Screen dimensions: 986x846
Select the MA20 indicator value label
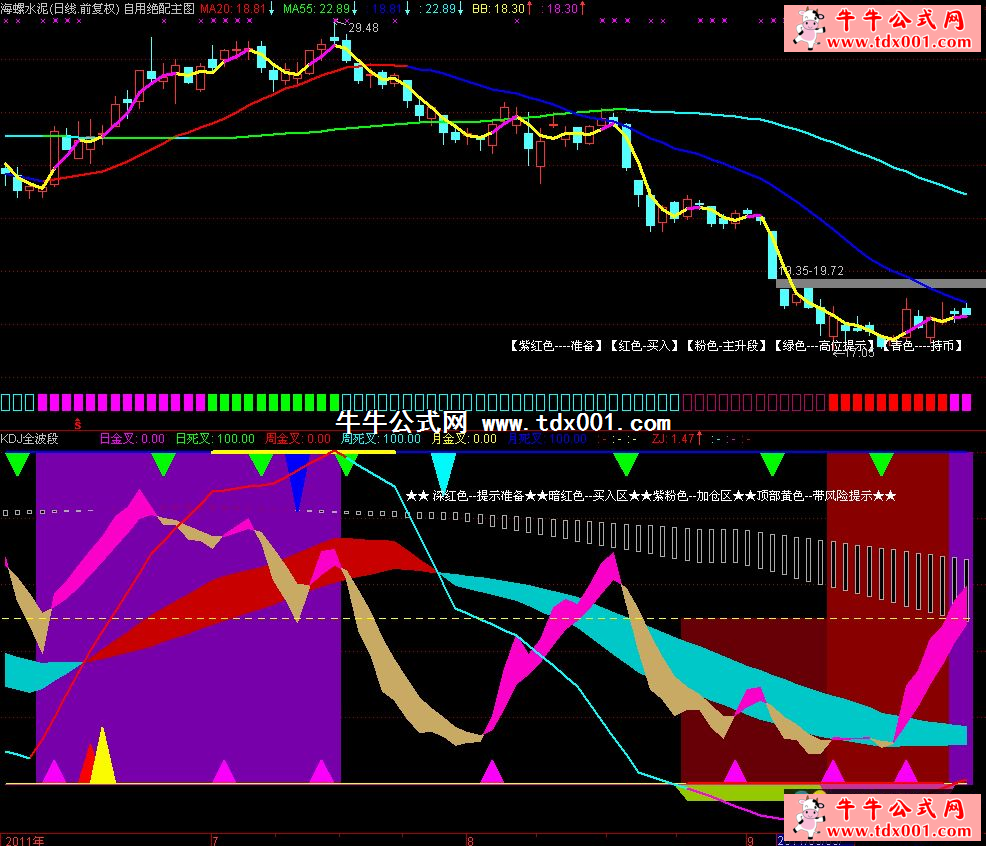[x=234, y=8]
